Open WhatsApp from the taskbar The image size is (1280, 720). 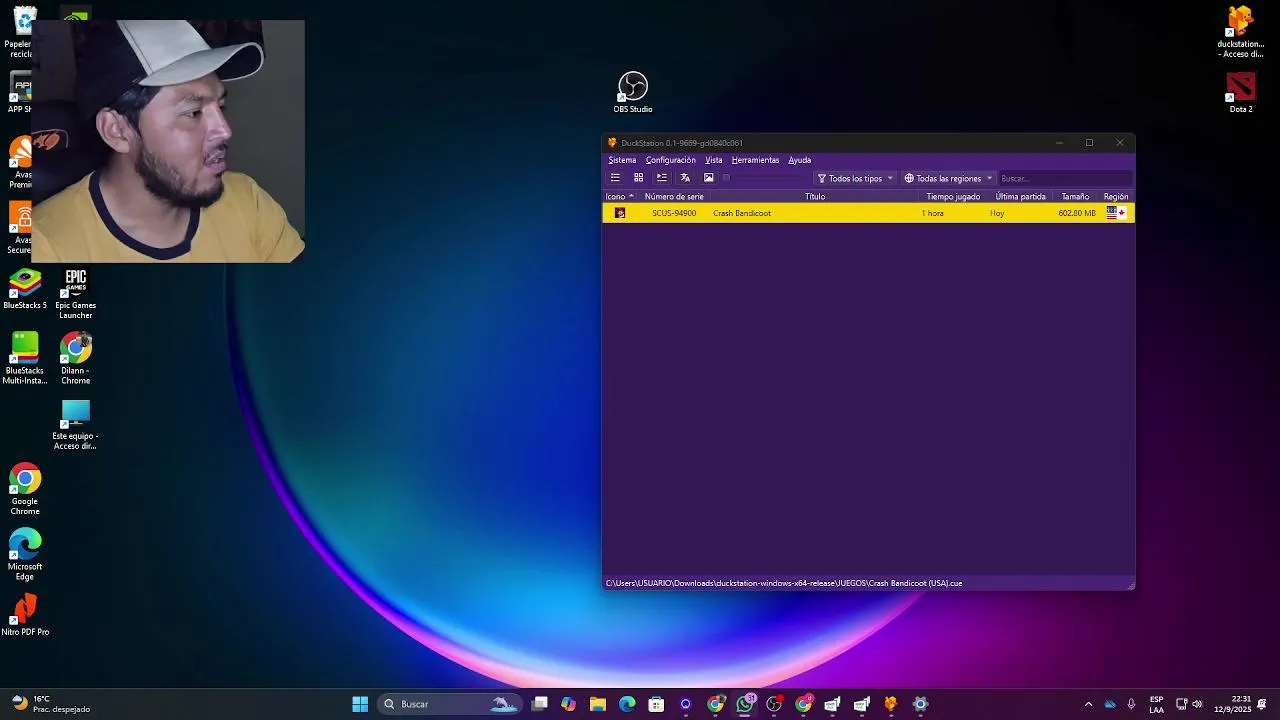745,704
